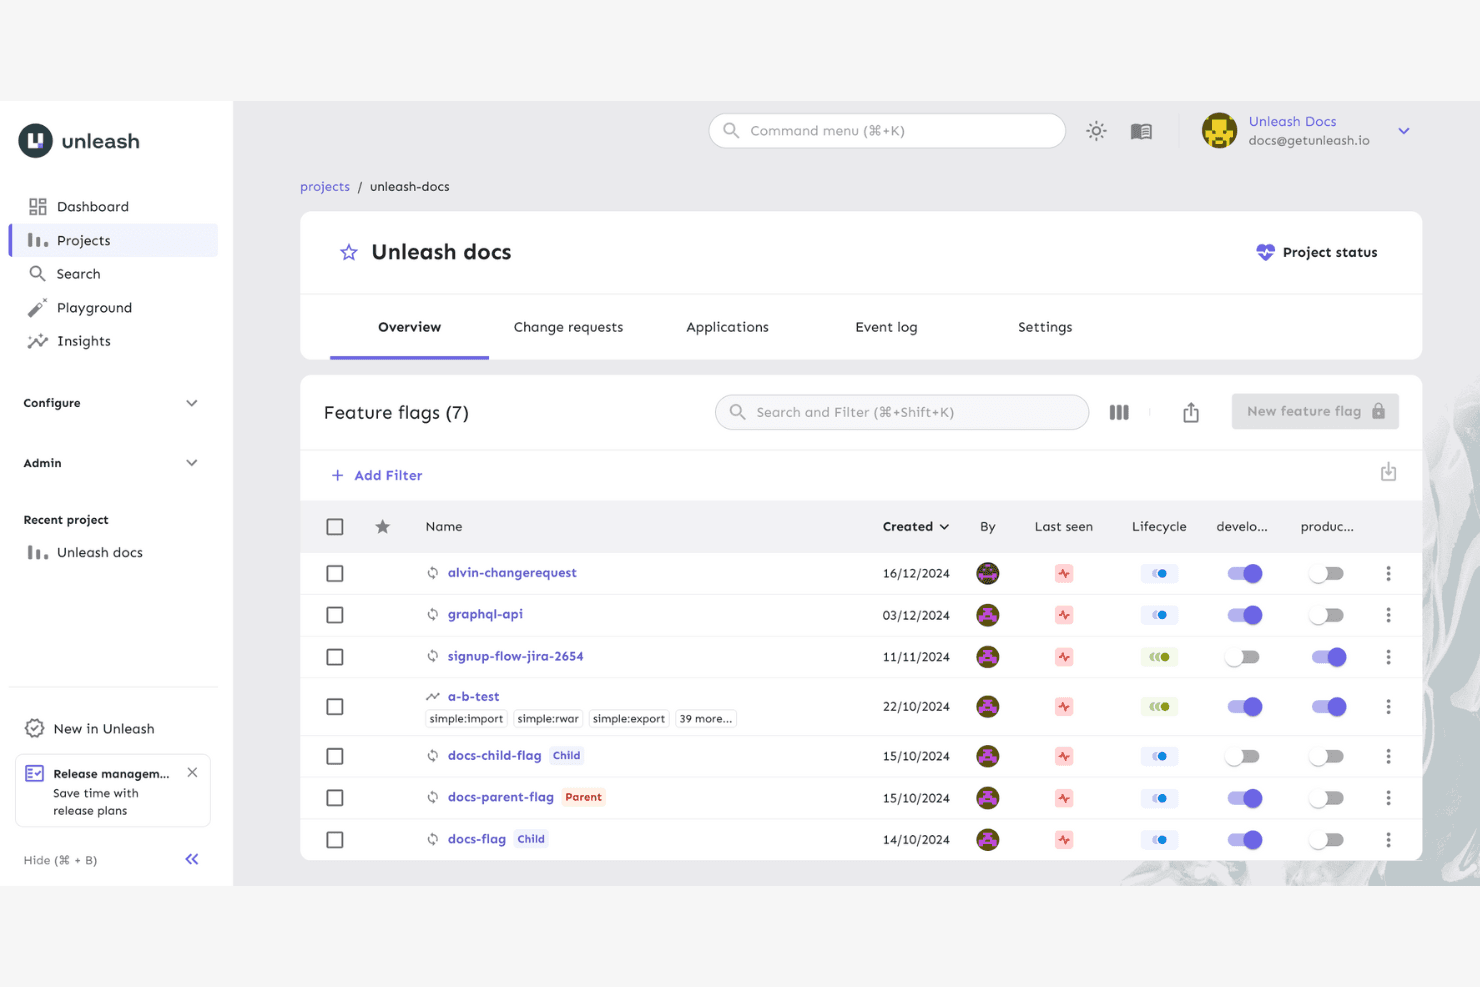Expand the '39 more...' tags on a-b-test
Screen dimensions: 1480x987
pos(706,719)
